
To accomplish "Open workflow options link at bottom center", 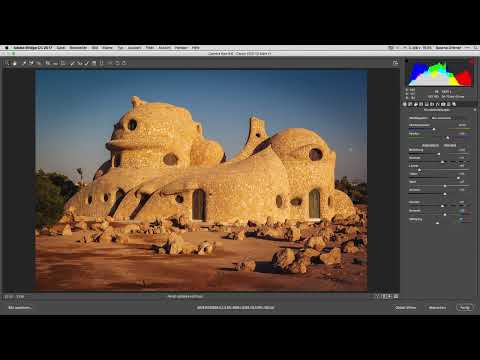I will point(235,308).
